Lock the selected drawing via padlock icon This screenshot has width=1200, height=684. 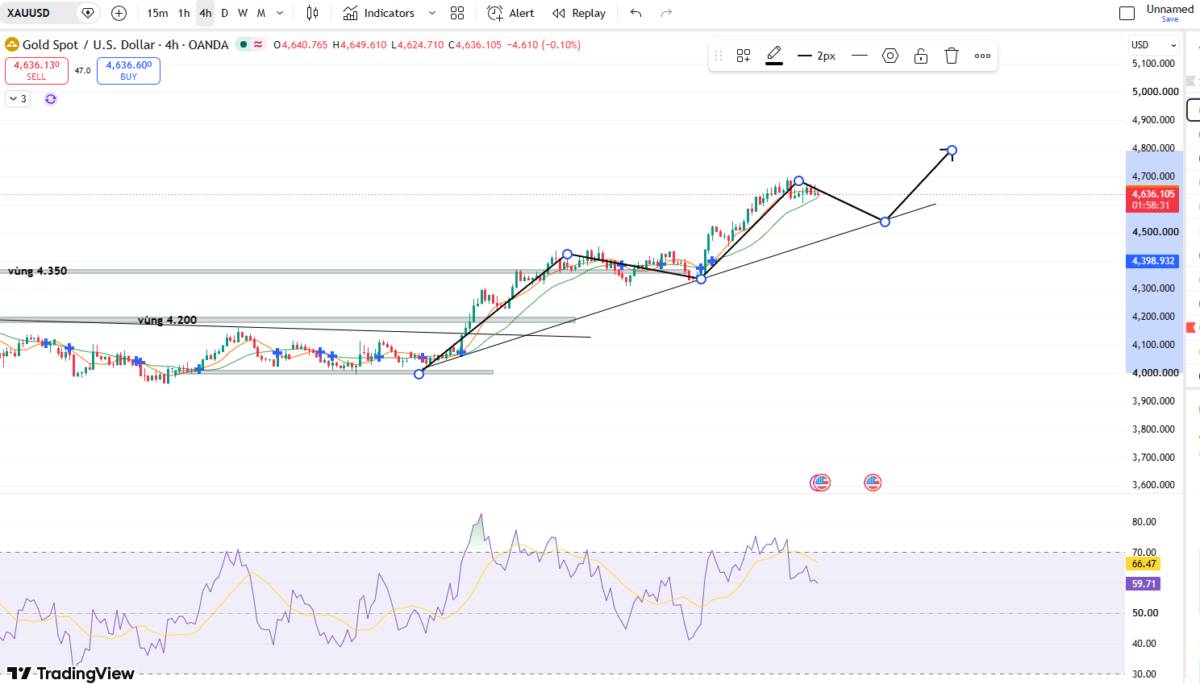pyautogui.click(x=921, y=56)
